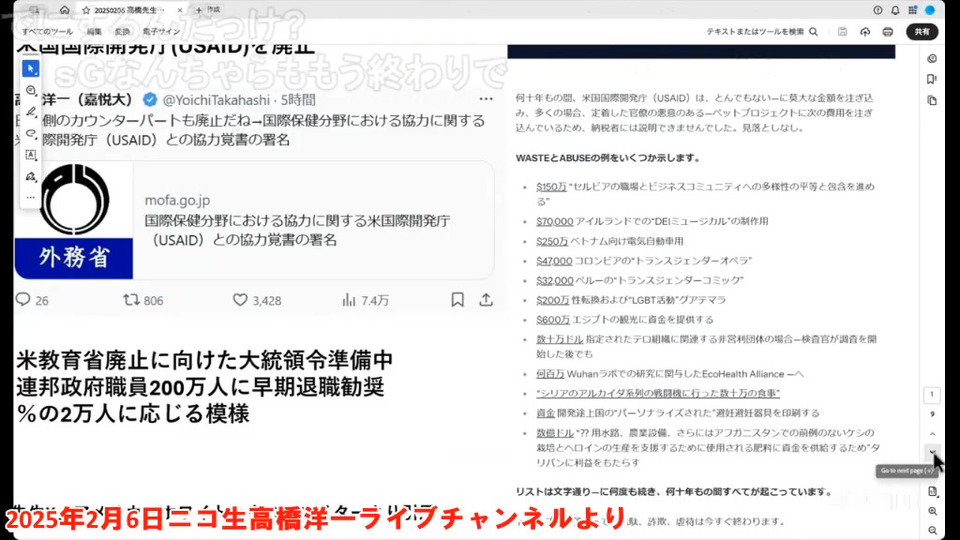Open the page thumbnails panel

(932, 100)
